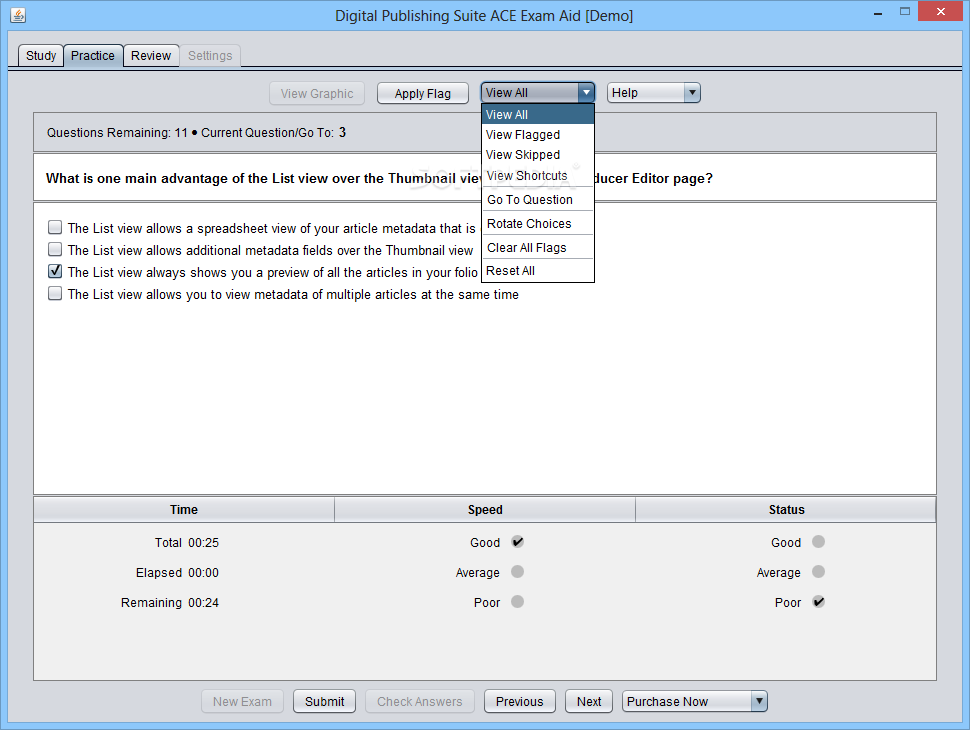Screen dimensions: 970x730
Task: Check the multiple articles metadata answer checkbox
Action: 55,293
